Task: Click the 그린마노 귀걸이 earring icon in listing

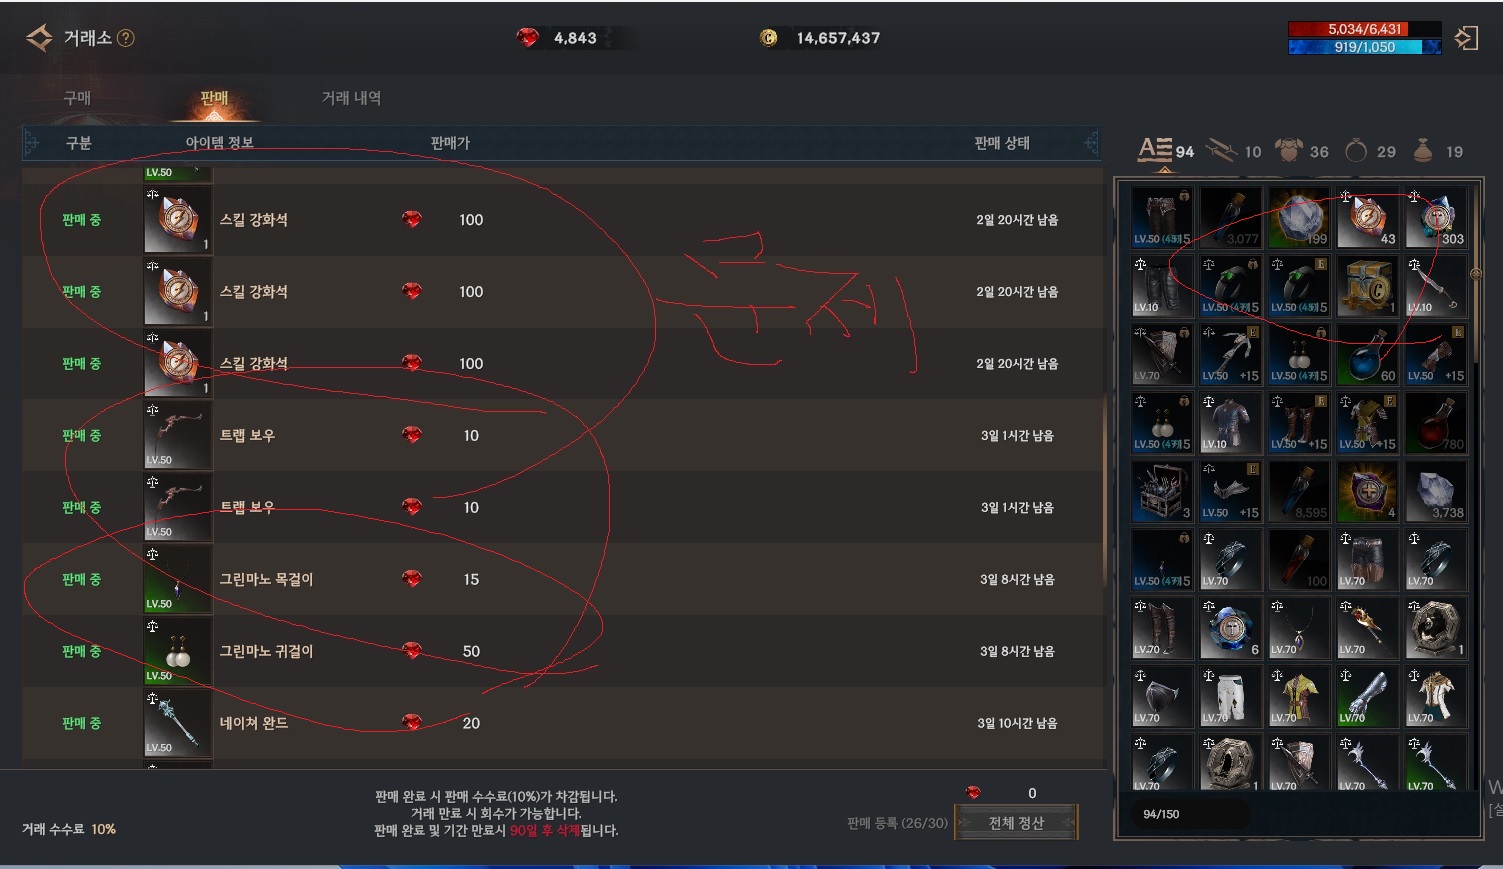Action: tap(178, 651)
